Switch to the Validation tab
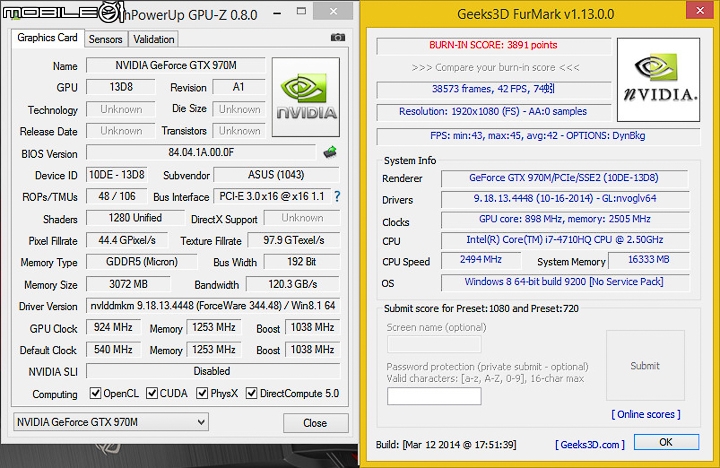Viewport: 720px width, 468px height. pos(153,39)
